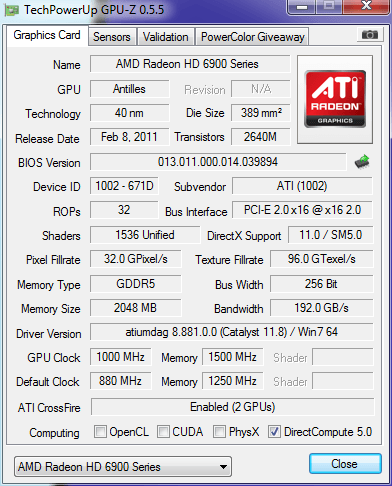This screenshot has width=392, height=486.
Task: Click the Driver Version text field
Action: (x=232, y=332)
